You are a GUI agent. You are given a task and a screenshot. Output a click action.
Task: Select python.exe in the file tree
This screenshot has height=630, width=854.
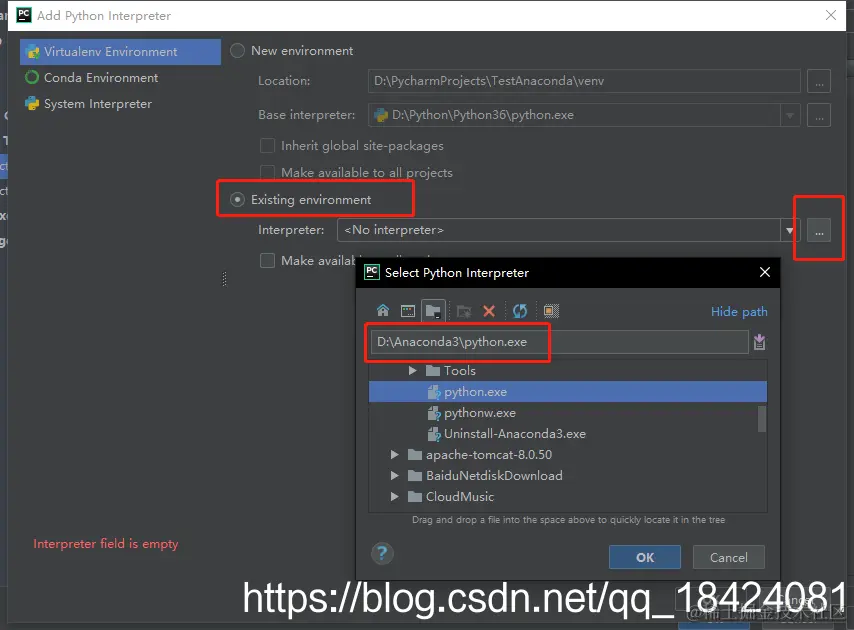(x=568, y=392)
